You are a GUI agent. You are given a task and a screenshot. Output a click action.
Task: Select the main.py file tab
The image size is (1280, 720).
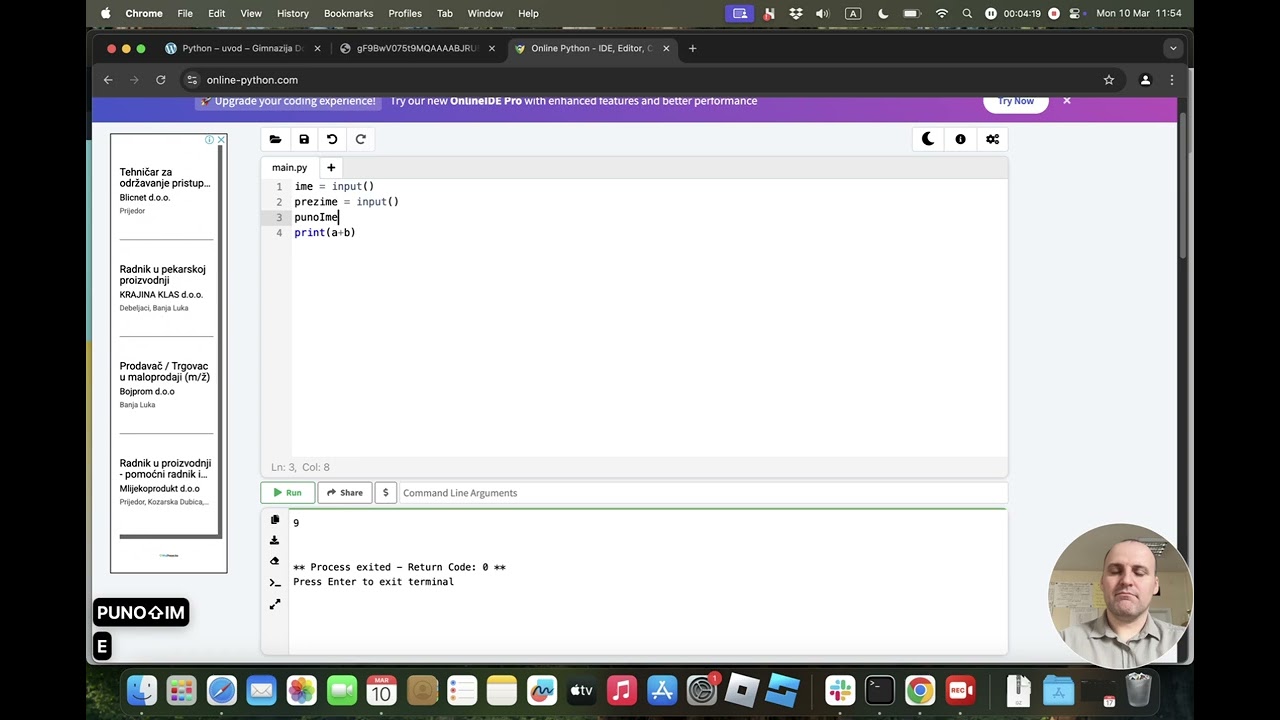coord(289,167)
